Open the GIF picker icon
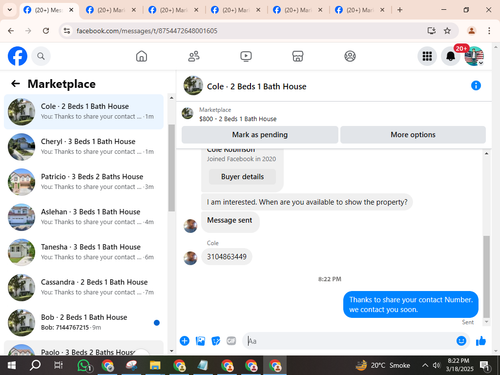This screenshot has height=375, width=500. 231,341
